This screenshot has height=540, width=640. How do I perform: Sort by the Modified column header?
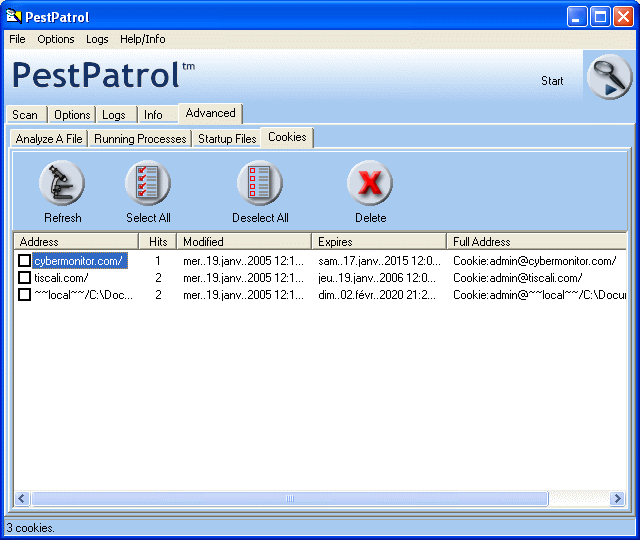[x=244, y=242]
